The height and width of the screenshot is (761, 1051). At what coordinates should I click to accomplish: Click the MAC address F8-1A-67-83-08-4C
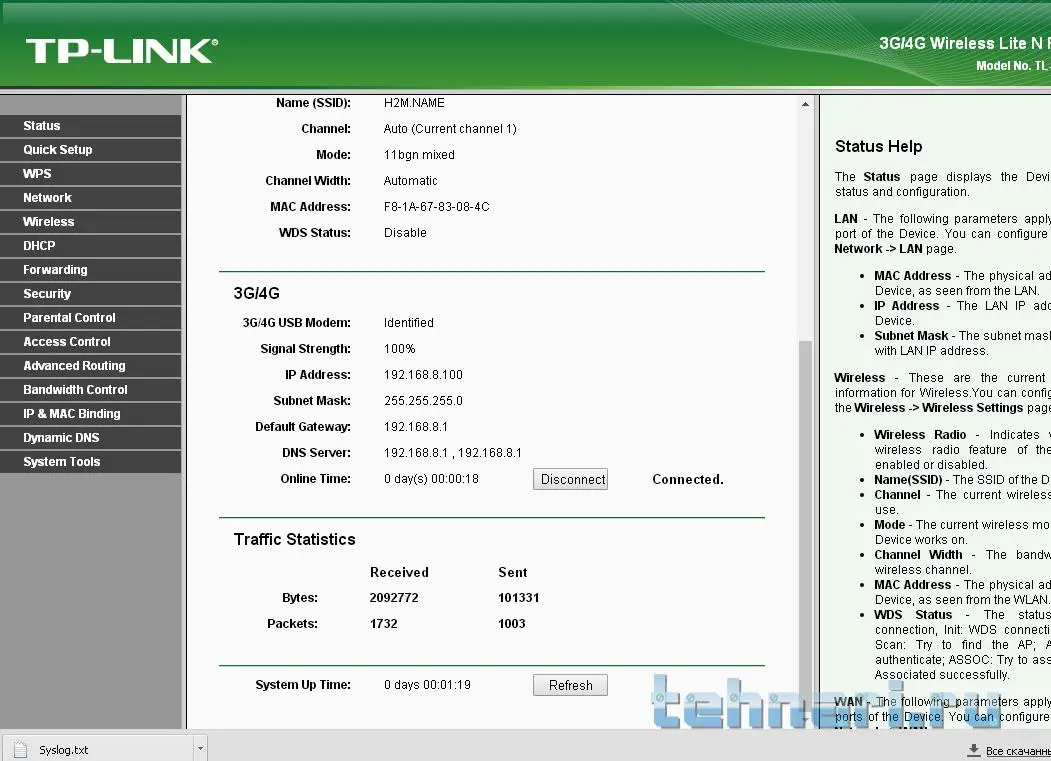tap(436, 207)
